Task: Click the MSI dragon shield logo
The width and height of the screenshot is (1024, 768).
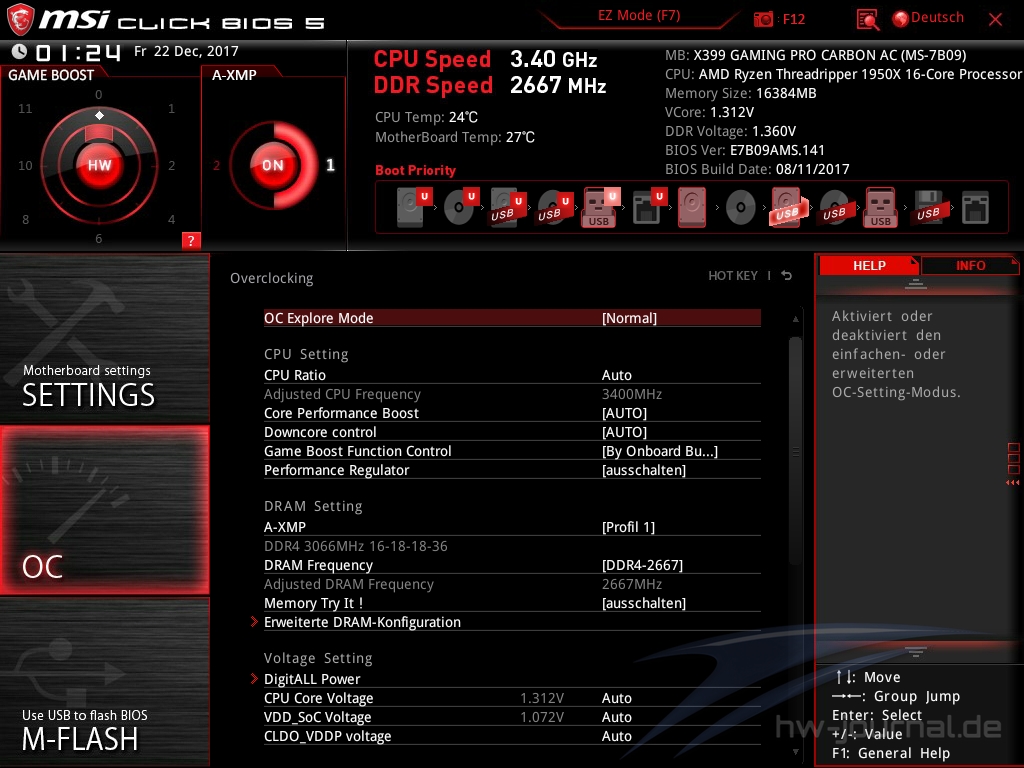Action: [20, 20]
